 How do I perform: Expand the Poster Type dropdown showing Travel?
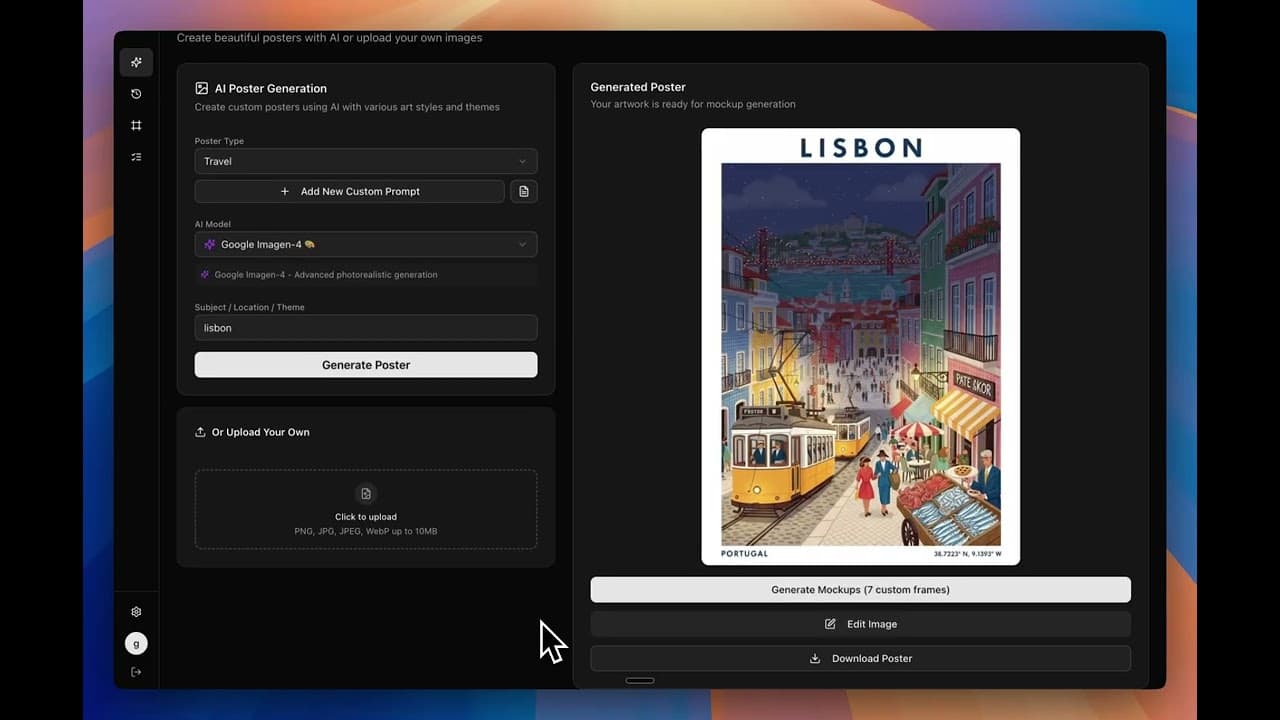coord(366,161)
